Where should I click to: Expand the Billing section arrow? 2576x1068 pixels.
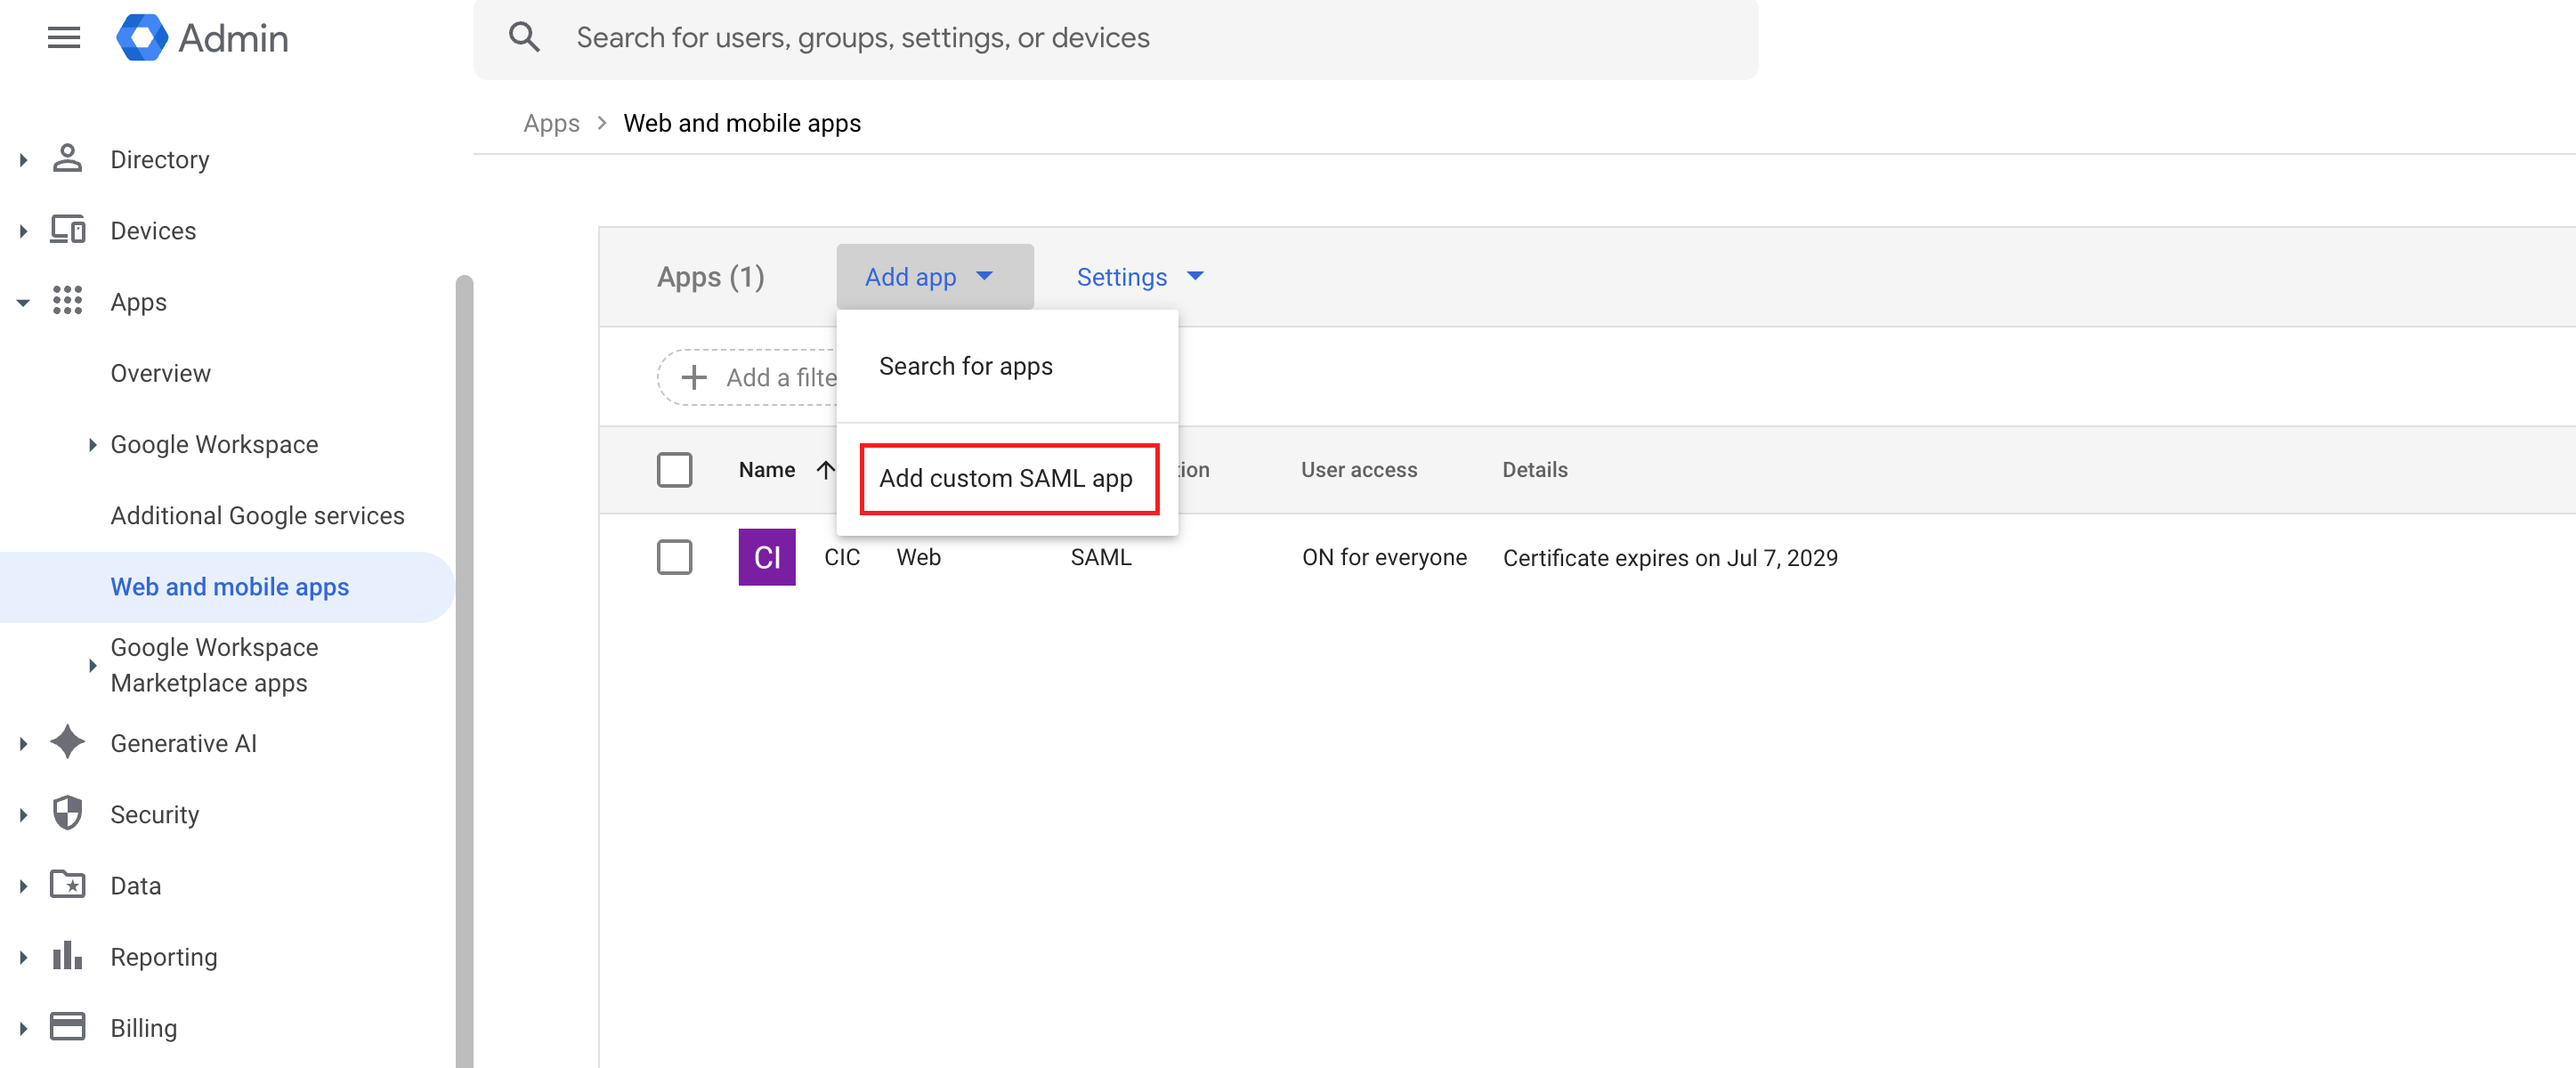[x=23, y=1028]
